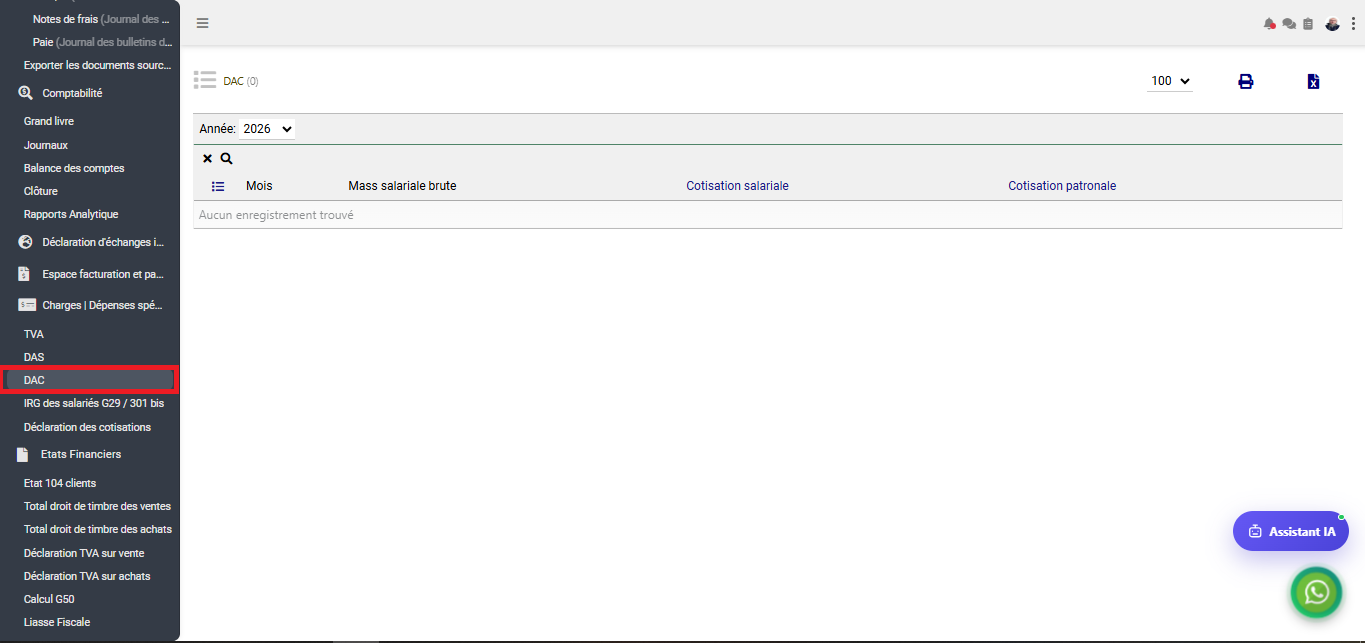Open the Année 2026 dropdown

[268, 129]
